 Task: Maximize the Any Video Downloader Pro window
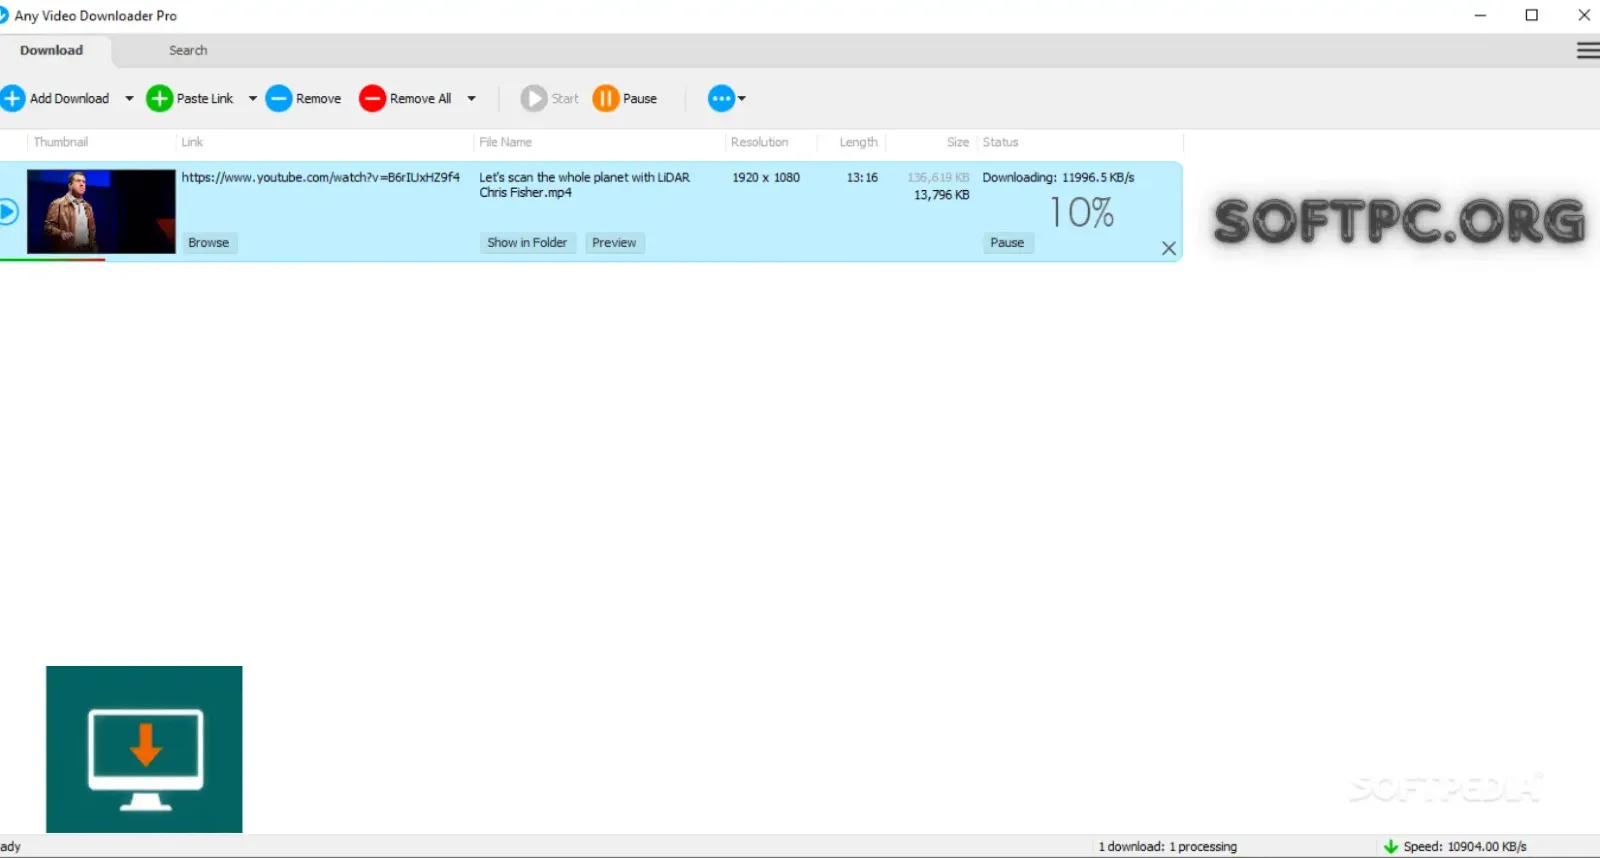[1531, 15]
